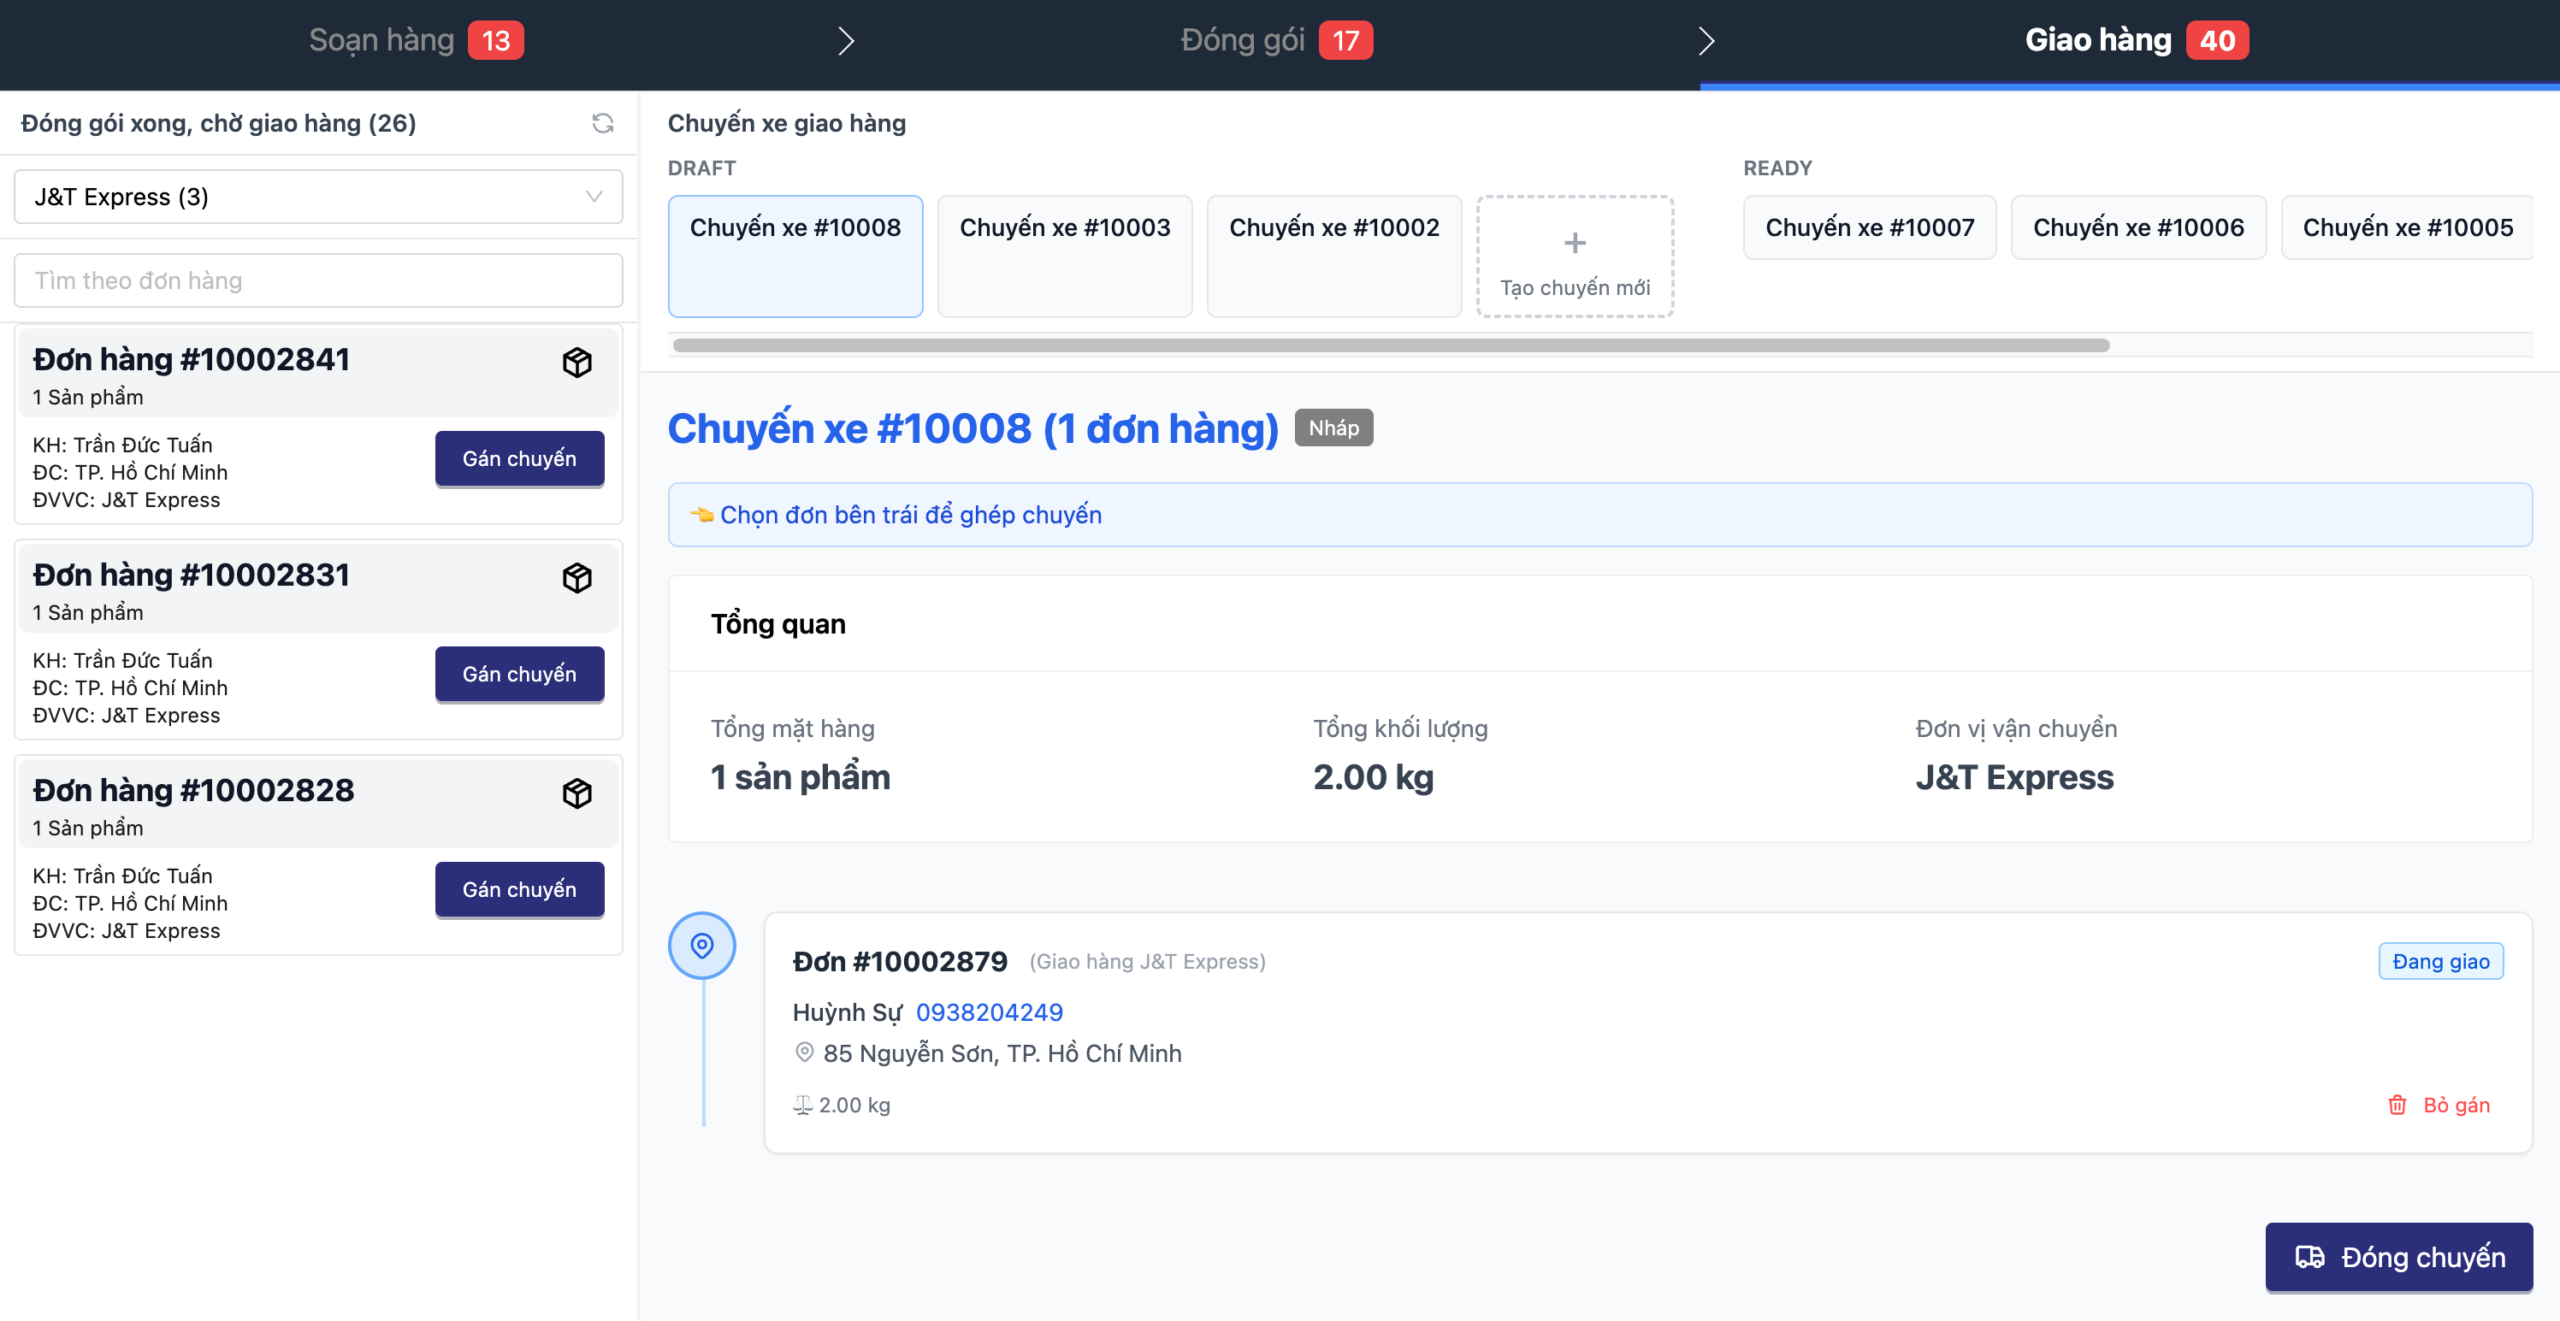This screenshot has width=2560, height=1321.
Task: Click chevron arrow after Đóng gói step
Action: click(x=1706, y=41)
